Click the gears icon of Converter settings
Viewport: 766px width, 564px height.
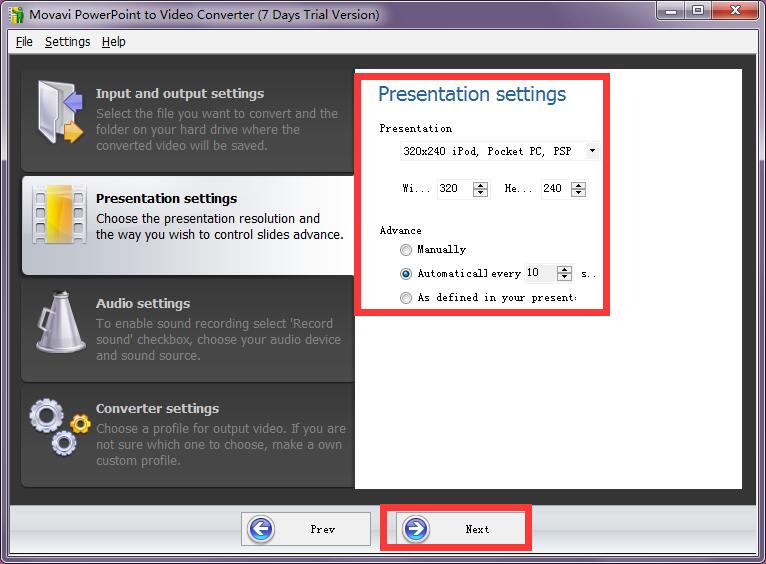pyautogui.click(x=59, y=427)
